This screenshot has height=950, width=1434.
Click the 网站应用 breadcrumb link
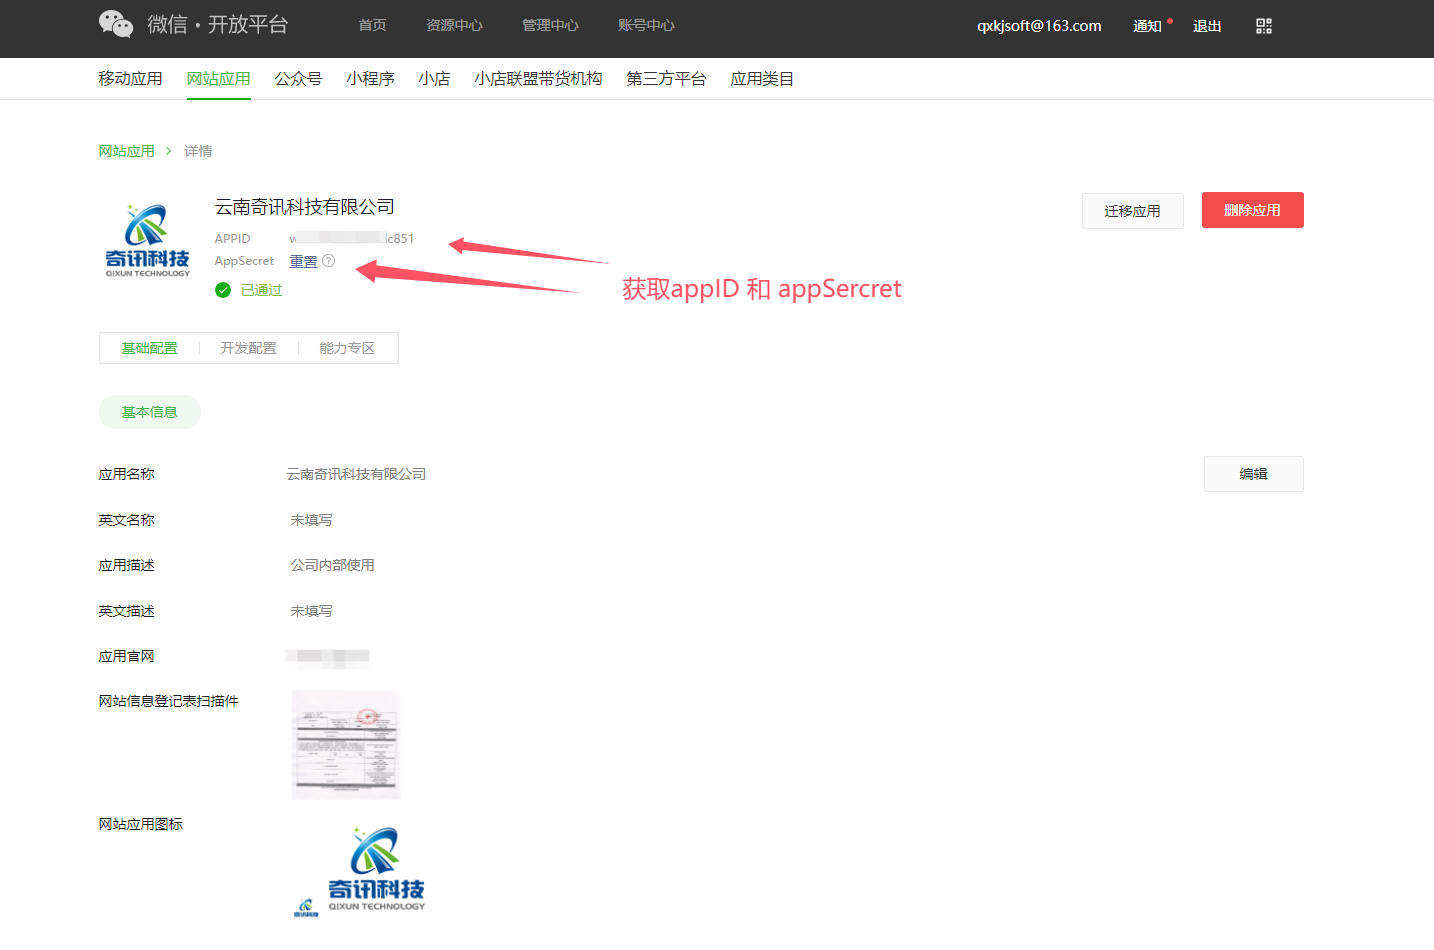pyautogui.click(x=126, y=151)
